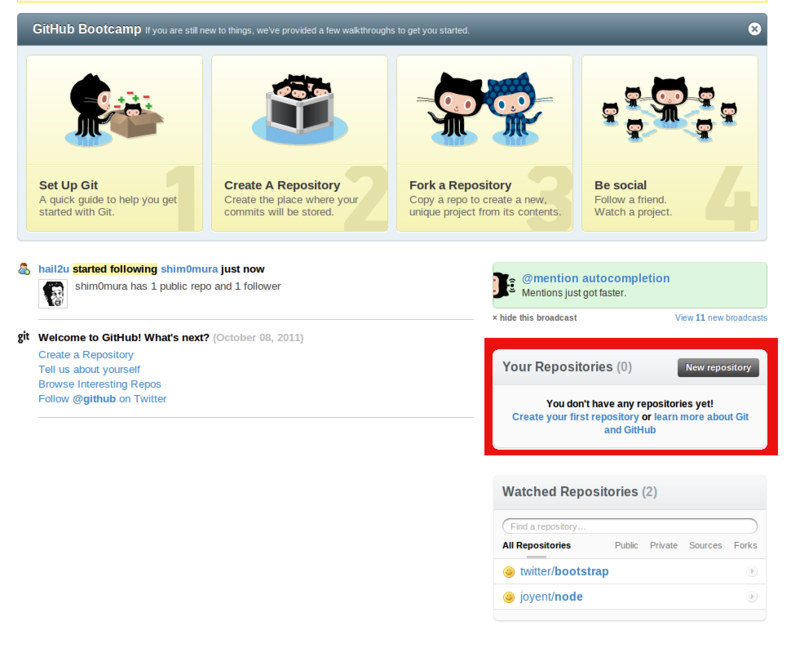This screenshot has height=648, width=800.
Task: Select the Sources filter tab
Action: pyautogui.click(x=705, y=545)
